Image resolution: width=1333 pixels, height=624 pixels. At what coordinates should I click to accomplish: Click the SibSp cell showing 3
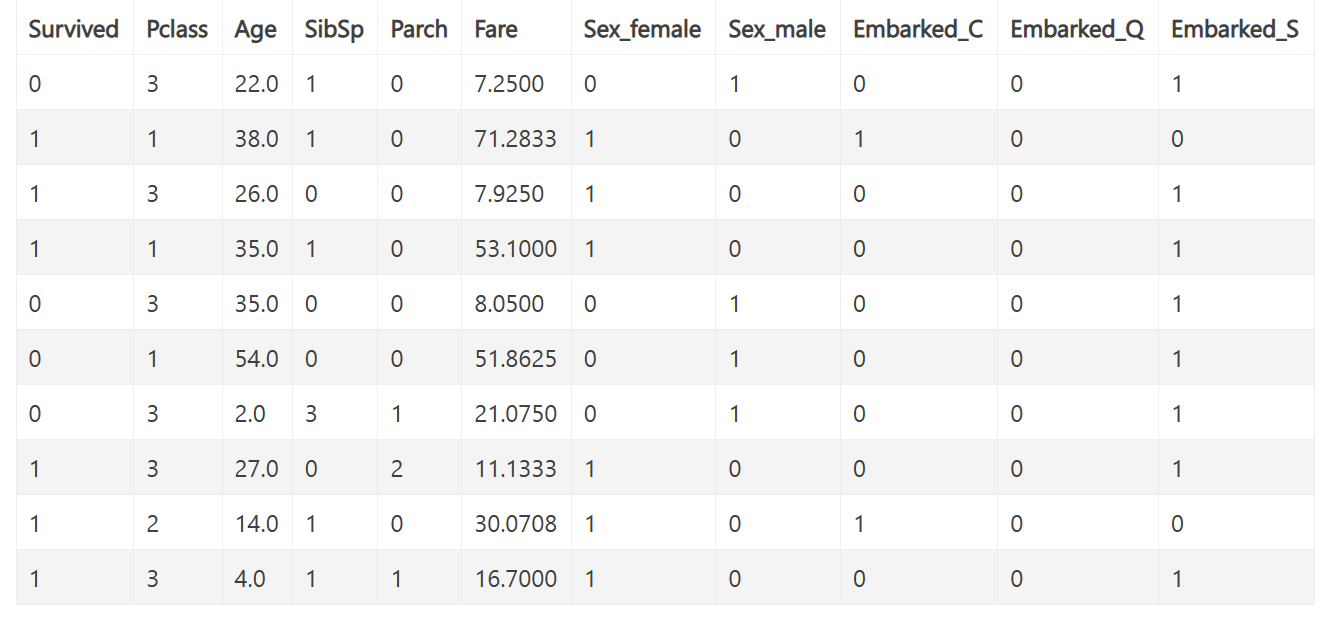(x=311, y=413)
